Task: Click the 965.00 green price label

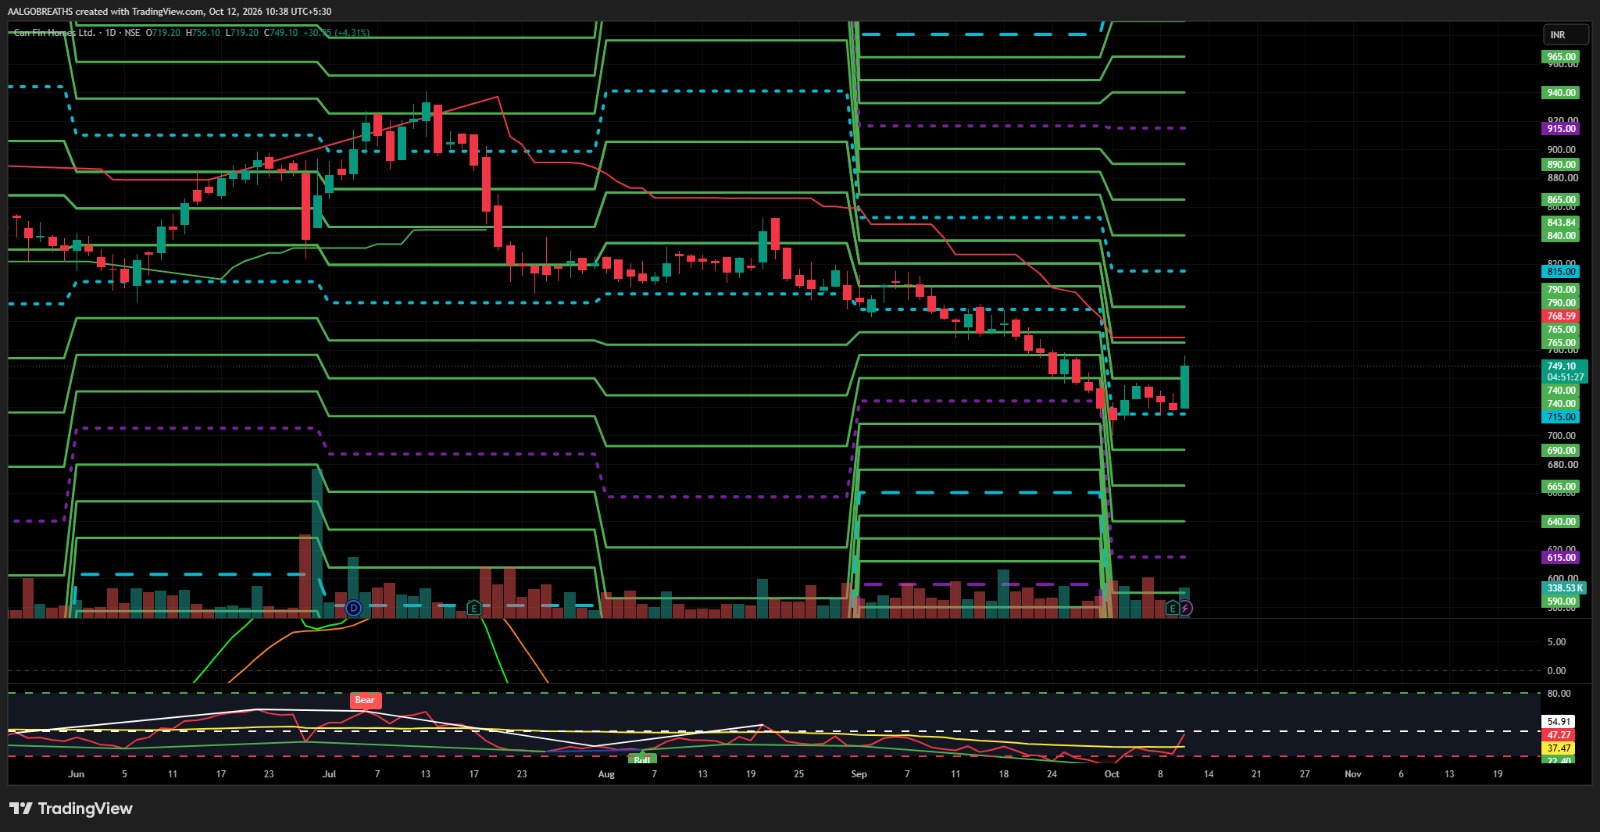Action: click(x=1561, y=57)
